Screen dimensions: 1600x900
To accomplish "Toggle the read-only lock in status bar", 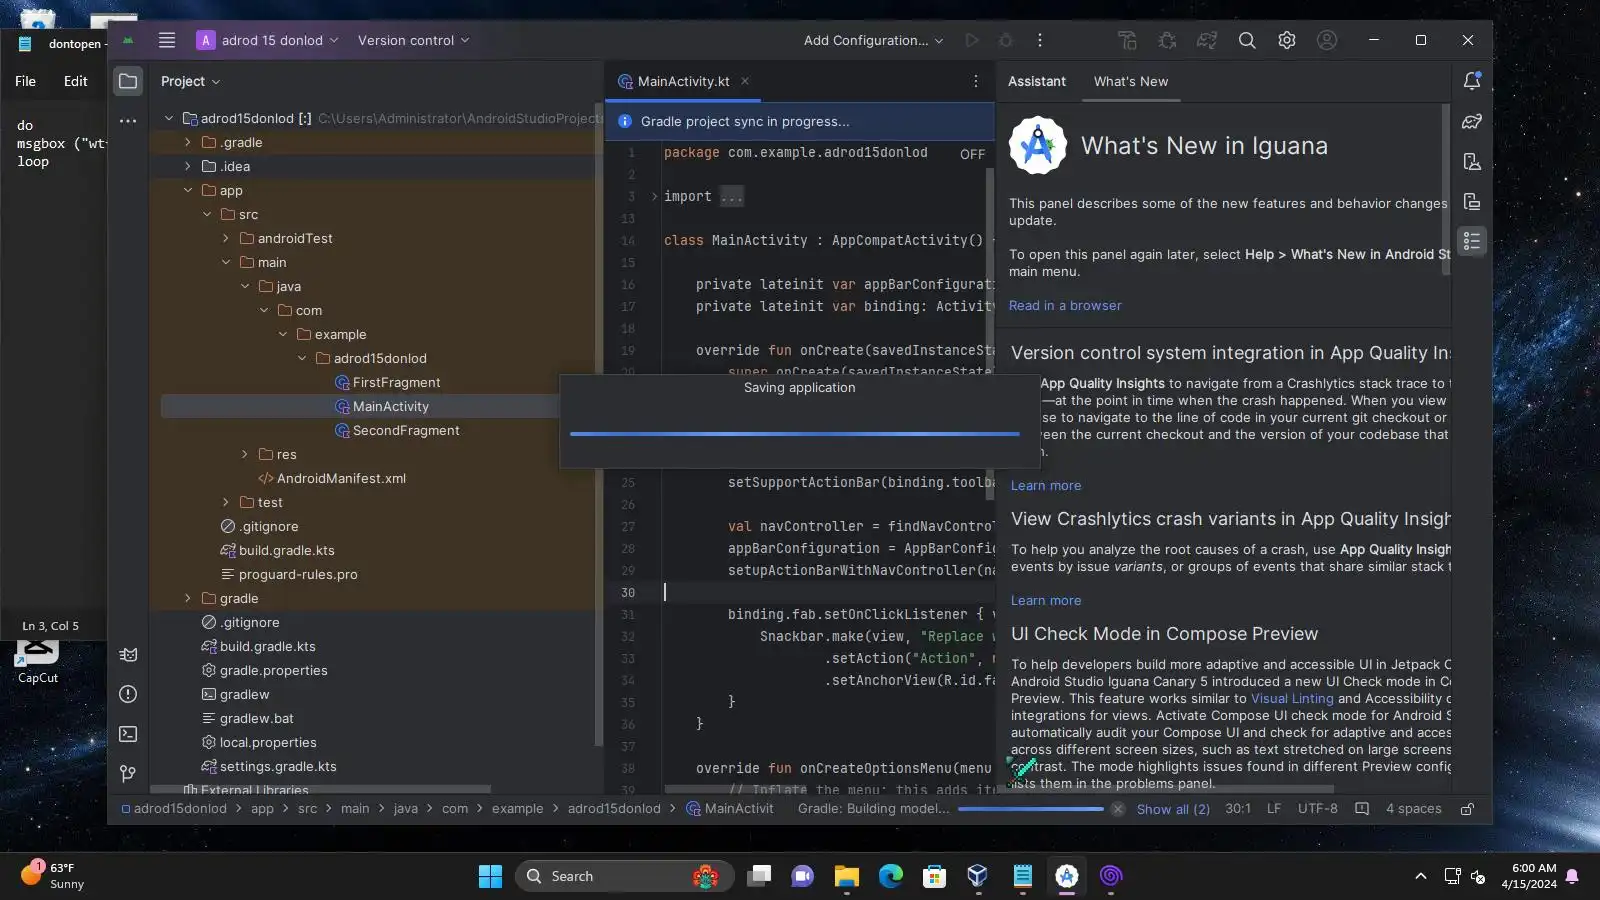I will coord(1467,809).
